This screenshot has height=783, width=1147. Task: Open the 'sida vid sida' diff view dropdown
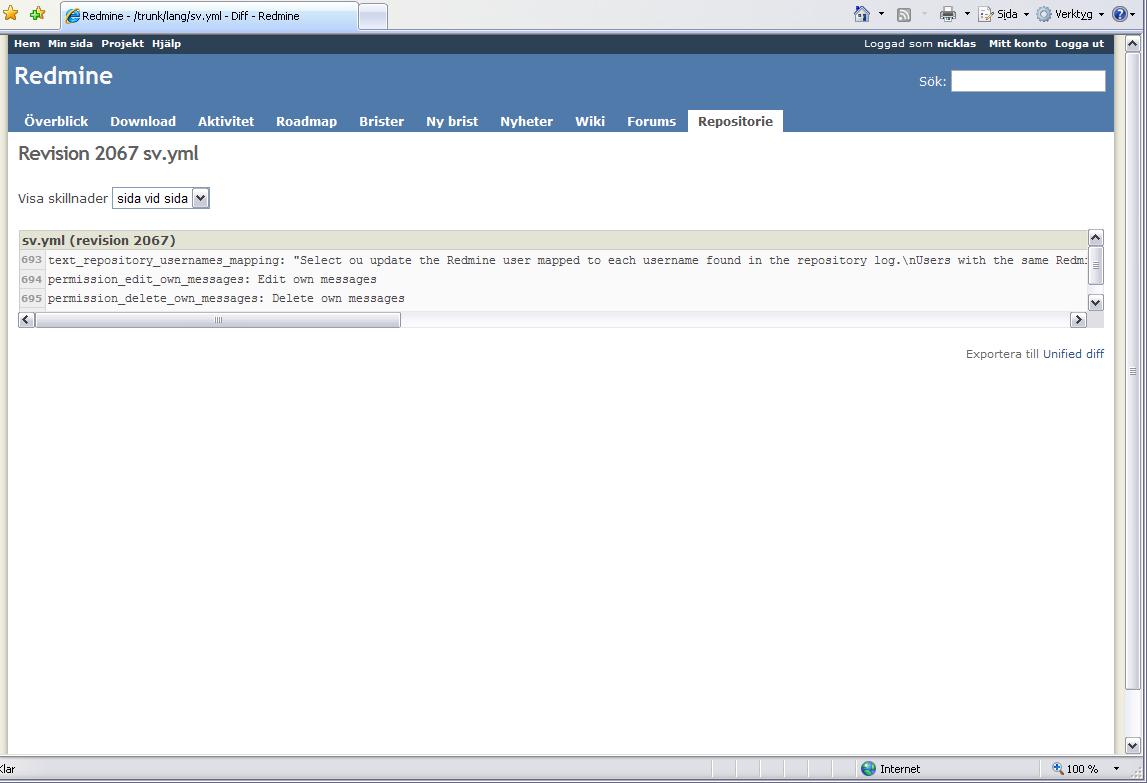point(161,198)
